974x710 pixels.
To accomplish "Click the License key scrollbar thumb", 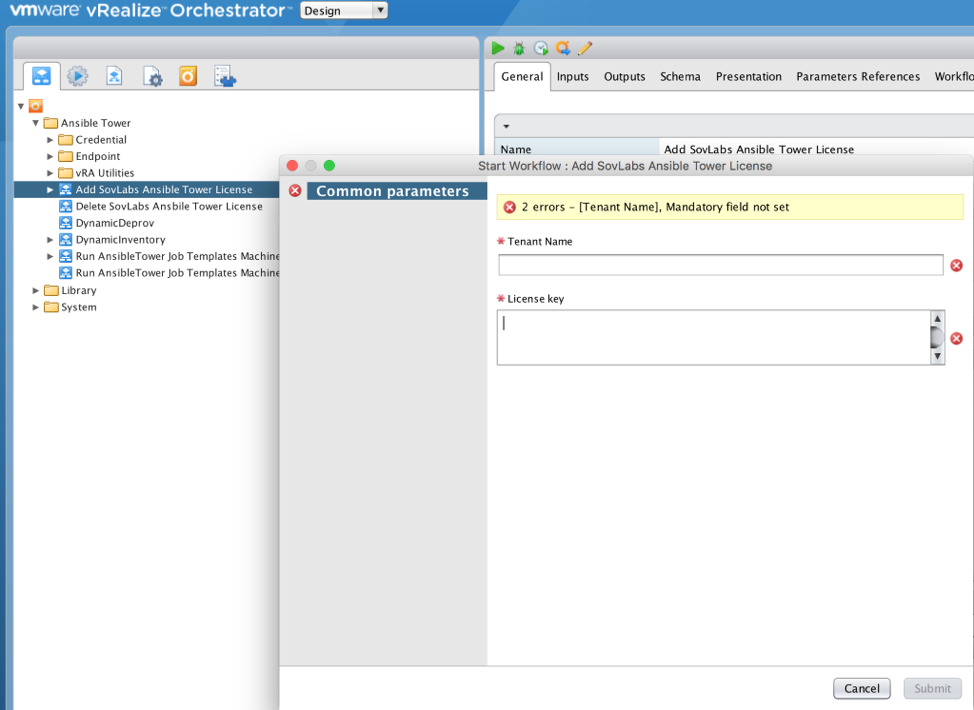I will pyautogui.click(x=937, y=337).
